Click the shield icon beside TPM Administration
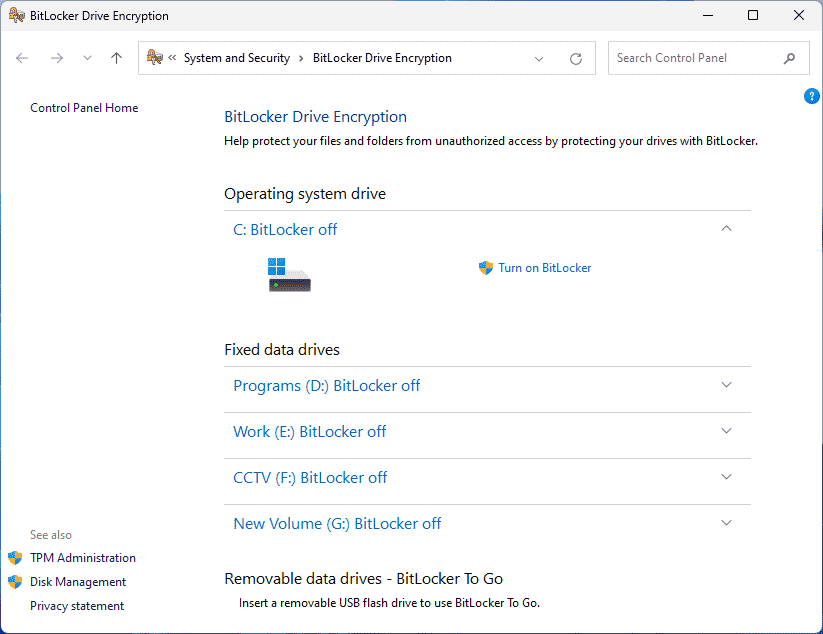823x634 pixels. pos(15,558)
